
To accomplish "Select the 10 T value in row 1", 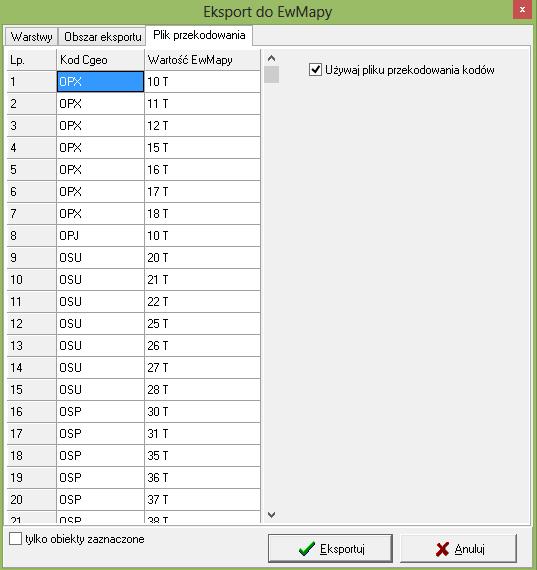I will point(203,82).
